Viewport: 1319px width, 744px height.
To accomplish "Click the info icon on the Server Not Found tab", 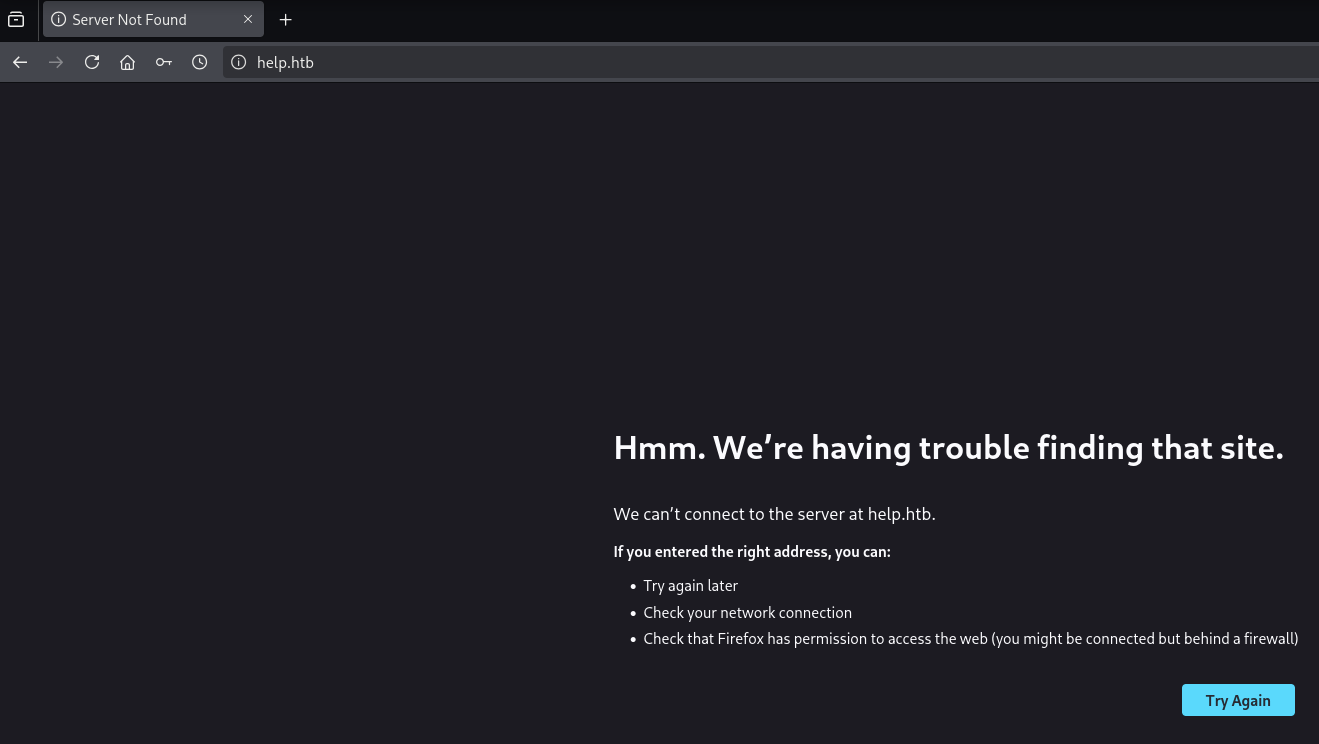I will coord(58,20).
